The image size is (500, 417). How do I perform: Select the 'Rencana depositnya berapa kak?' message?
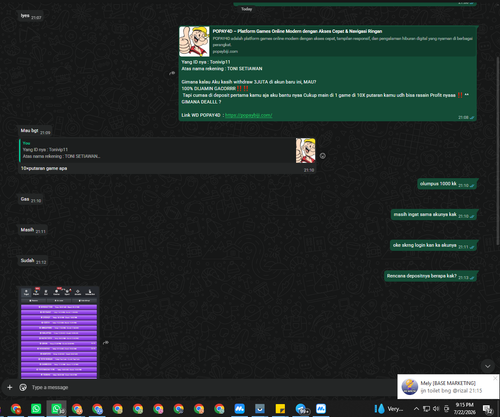[431, 276]
